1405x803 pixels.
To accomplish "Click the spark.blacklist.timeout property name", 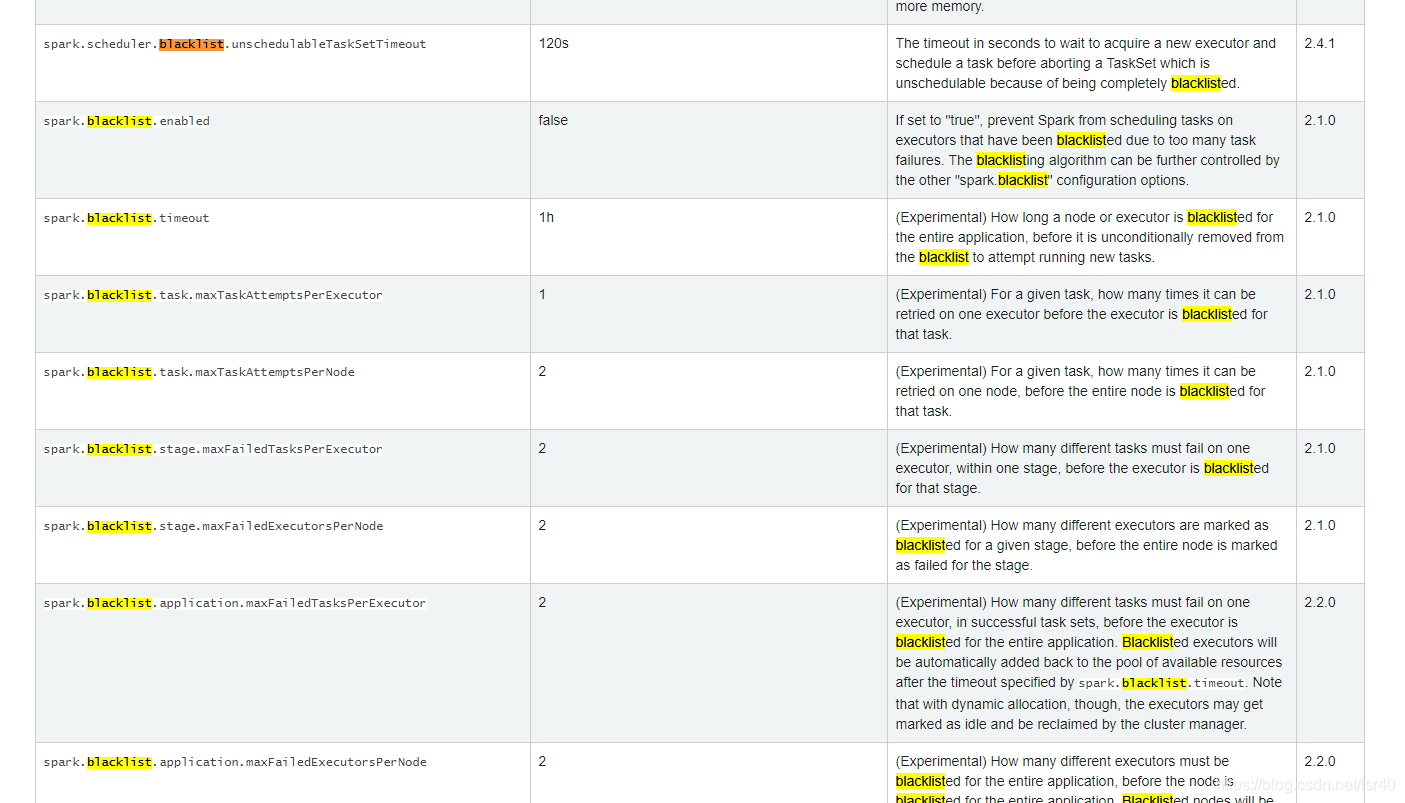I will 127,218.
